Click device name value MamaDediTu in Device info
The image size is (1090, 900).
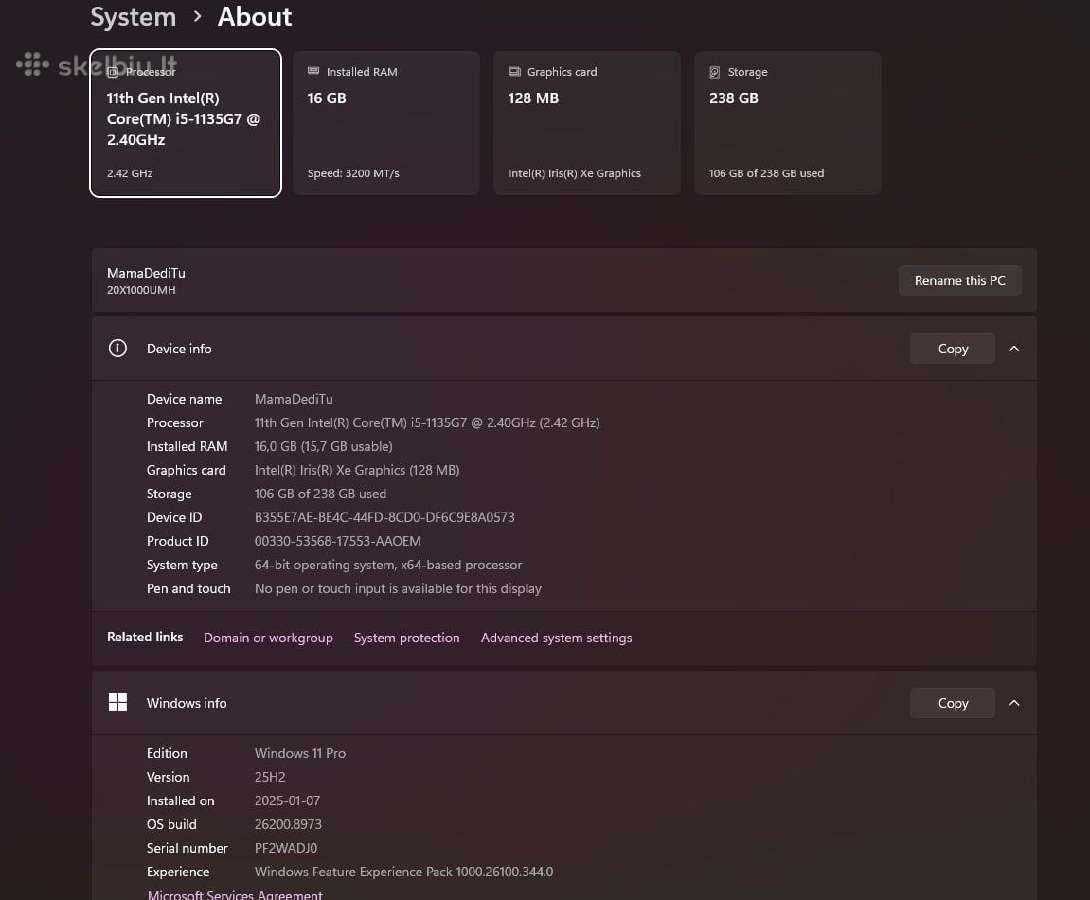coord(293,399)
